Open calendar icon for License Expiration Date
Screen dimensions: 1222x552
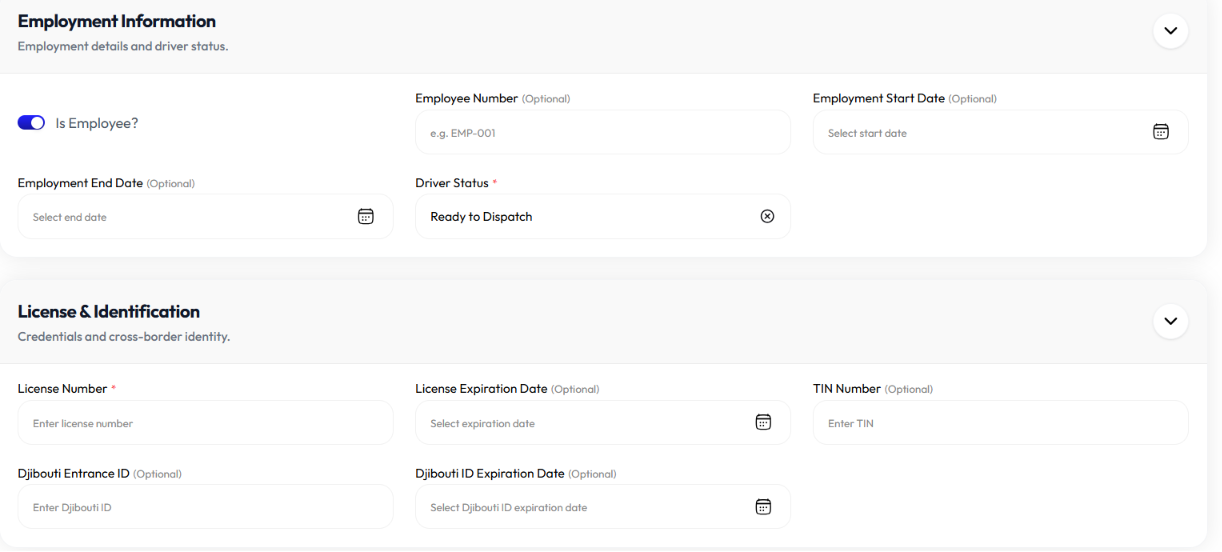pos(763,422)
